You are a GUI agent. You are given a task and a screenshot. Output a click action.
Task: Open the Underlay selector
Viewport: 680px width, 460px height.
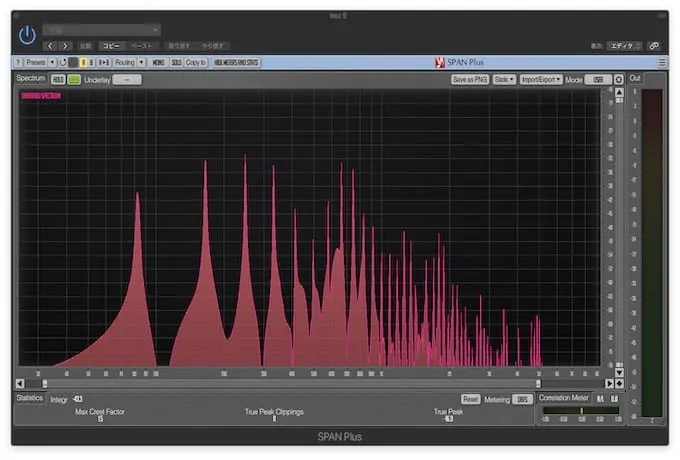[x=127, y=80]
